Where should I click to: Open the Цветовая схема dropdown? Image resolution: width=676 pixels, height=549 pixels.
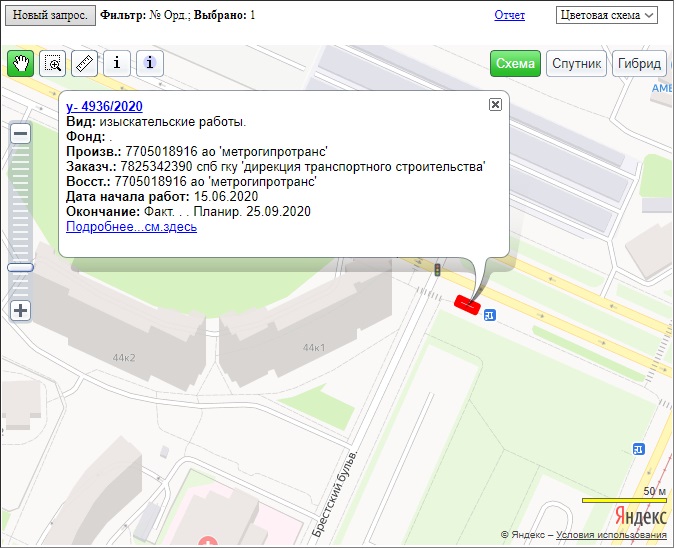click(x=606, y=15)
